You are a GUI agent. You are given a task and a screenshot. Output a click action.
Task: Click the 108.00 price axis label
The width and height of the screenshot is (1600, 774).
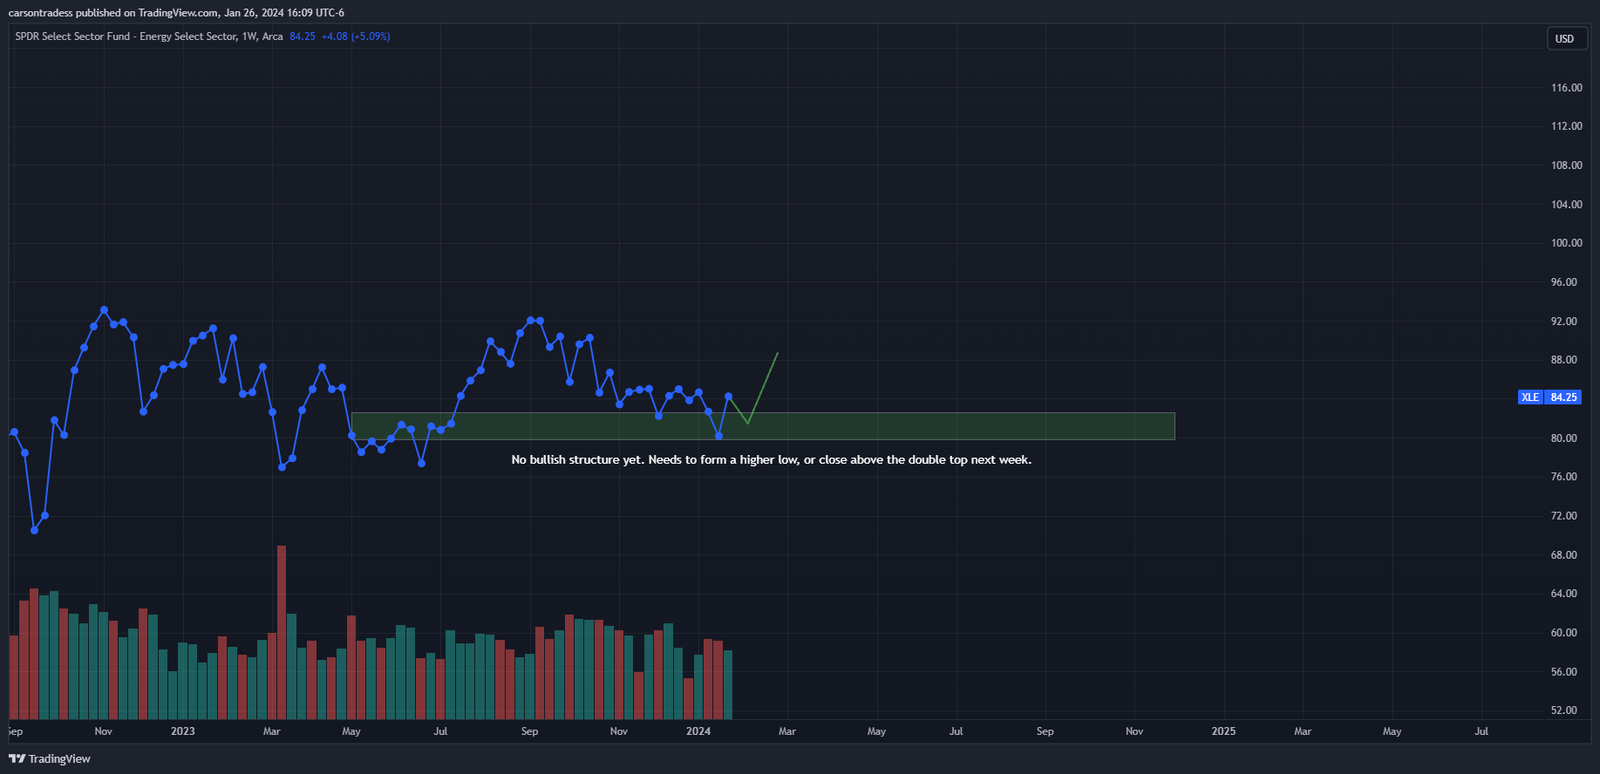1566,165
